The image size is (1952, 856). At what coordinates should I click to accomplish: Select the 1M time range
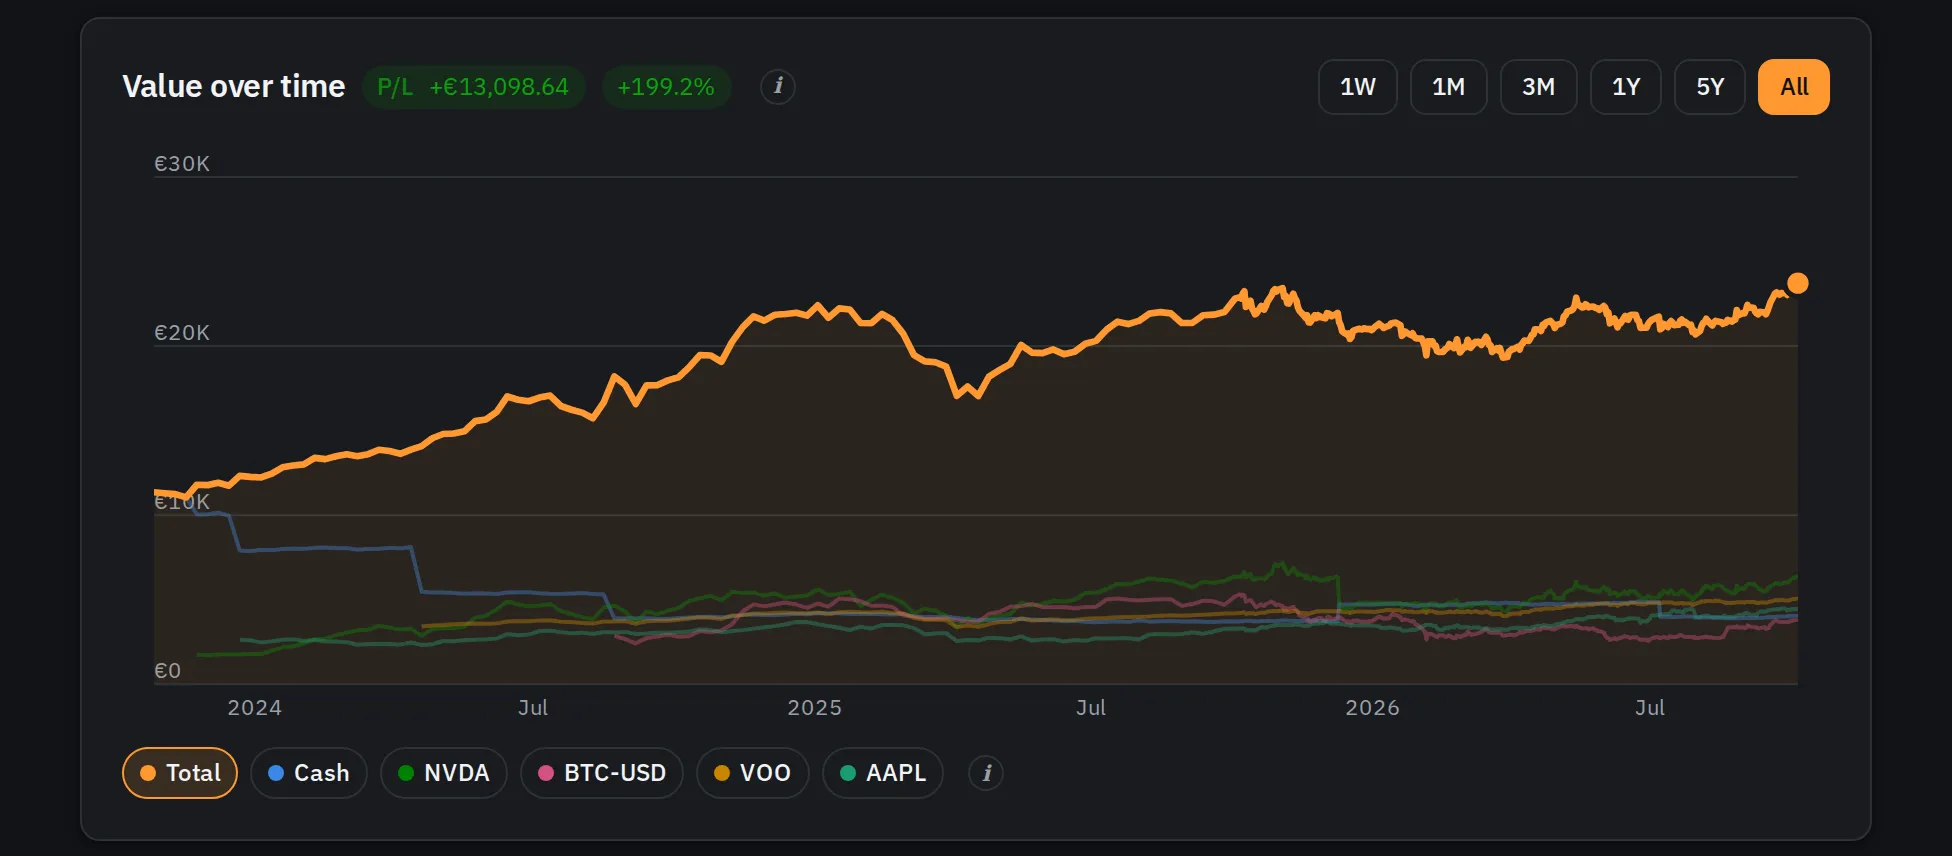tap(1449, 87)
